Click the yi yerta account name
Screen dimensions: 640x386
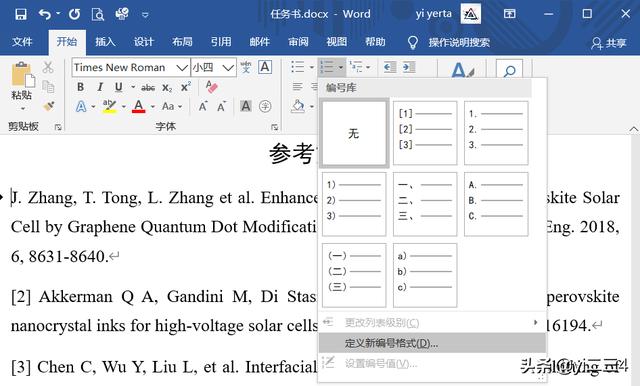(x=433, y=14)
